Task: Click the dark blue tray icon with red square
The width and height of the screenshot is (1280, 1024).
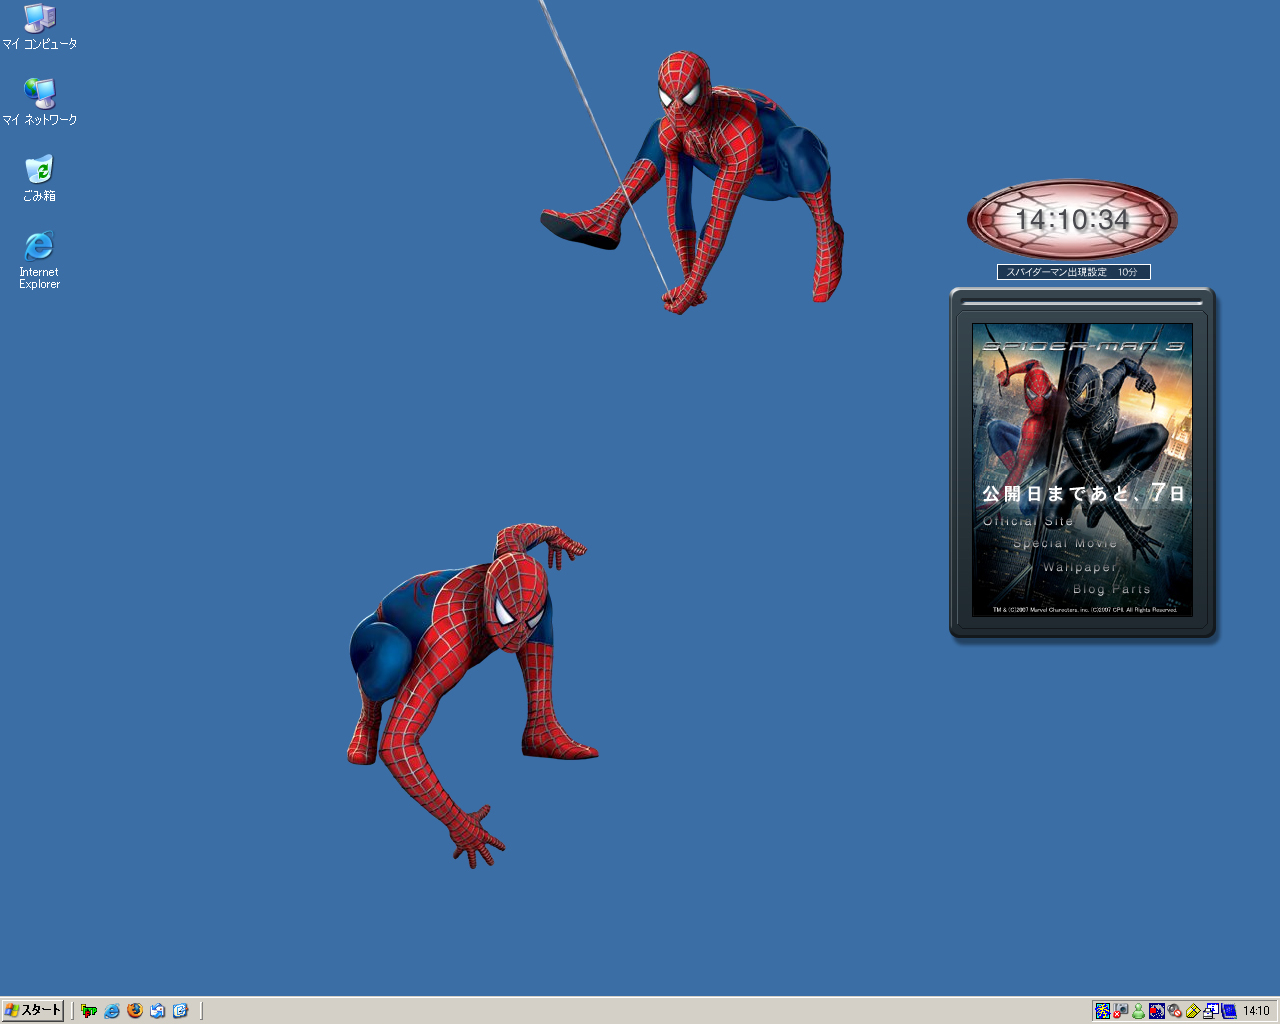Action: point(1157,1011)
